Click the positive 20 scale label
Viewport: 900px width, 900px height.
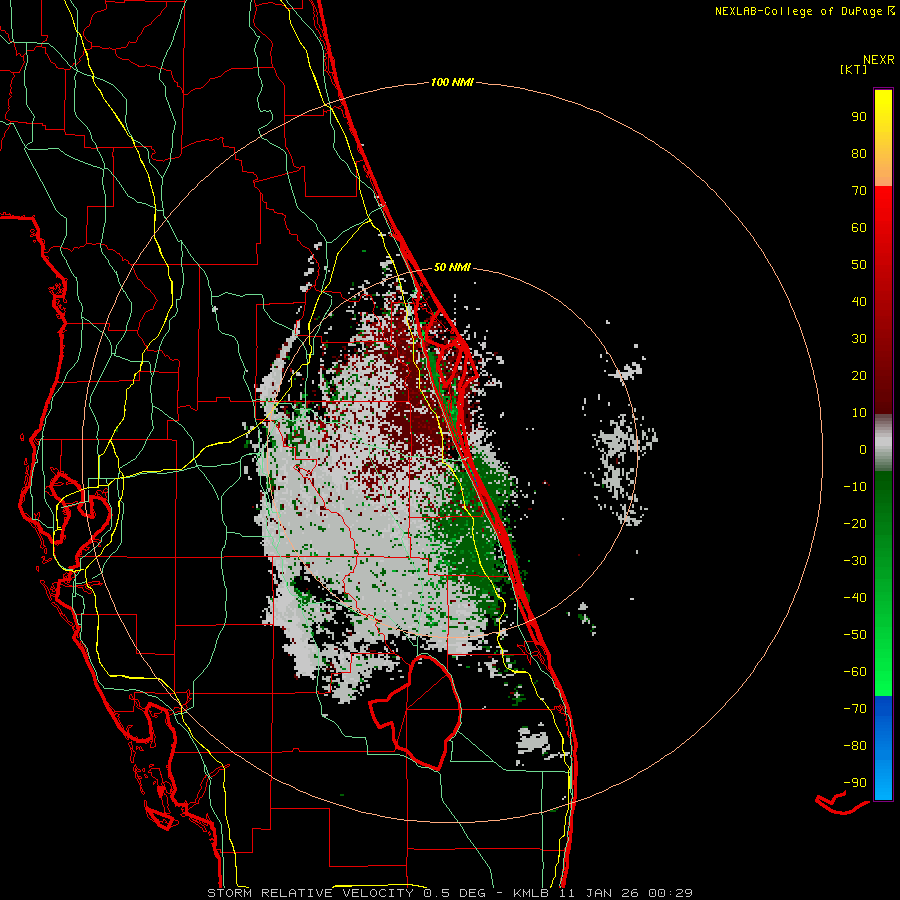[x=859, y=376]
